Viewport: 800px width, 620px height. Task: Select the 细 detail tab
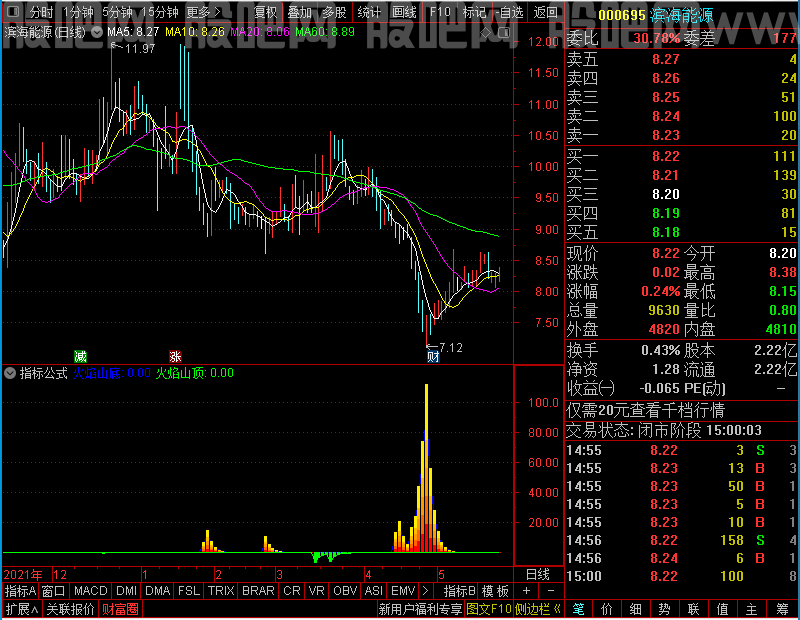click(x=636, y=609)
